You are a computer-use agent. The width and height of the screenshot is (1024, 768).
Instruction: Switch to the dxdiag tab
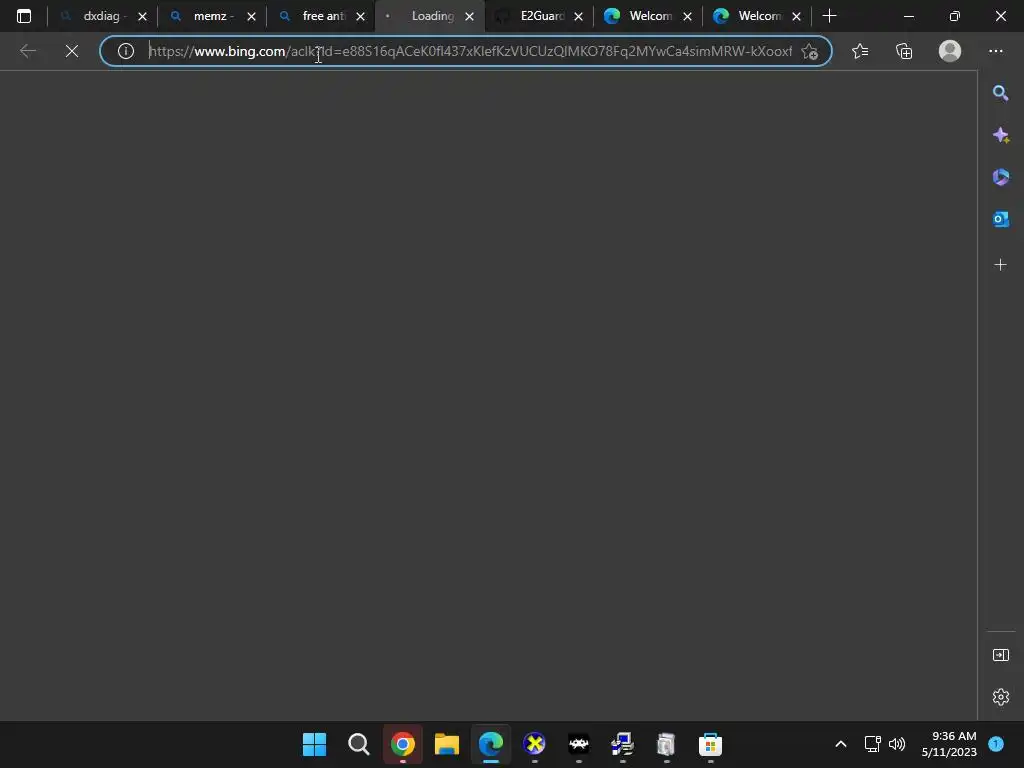coord(101,16)
